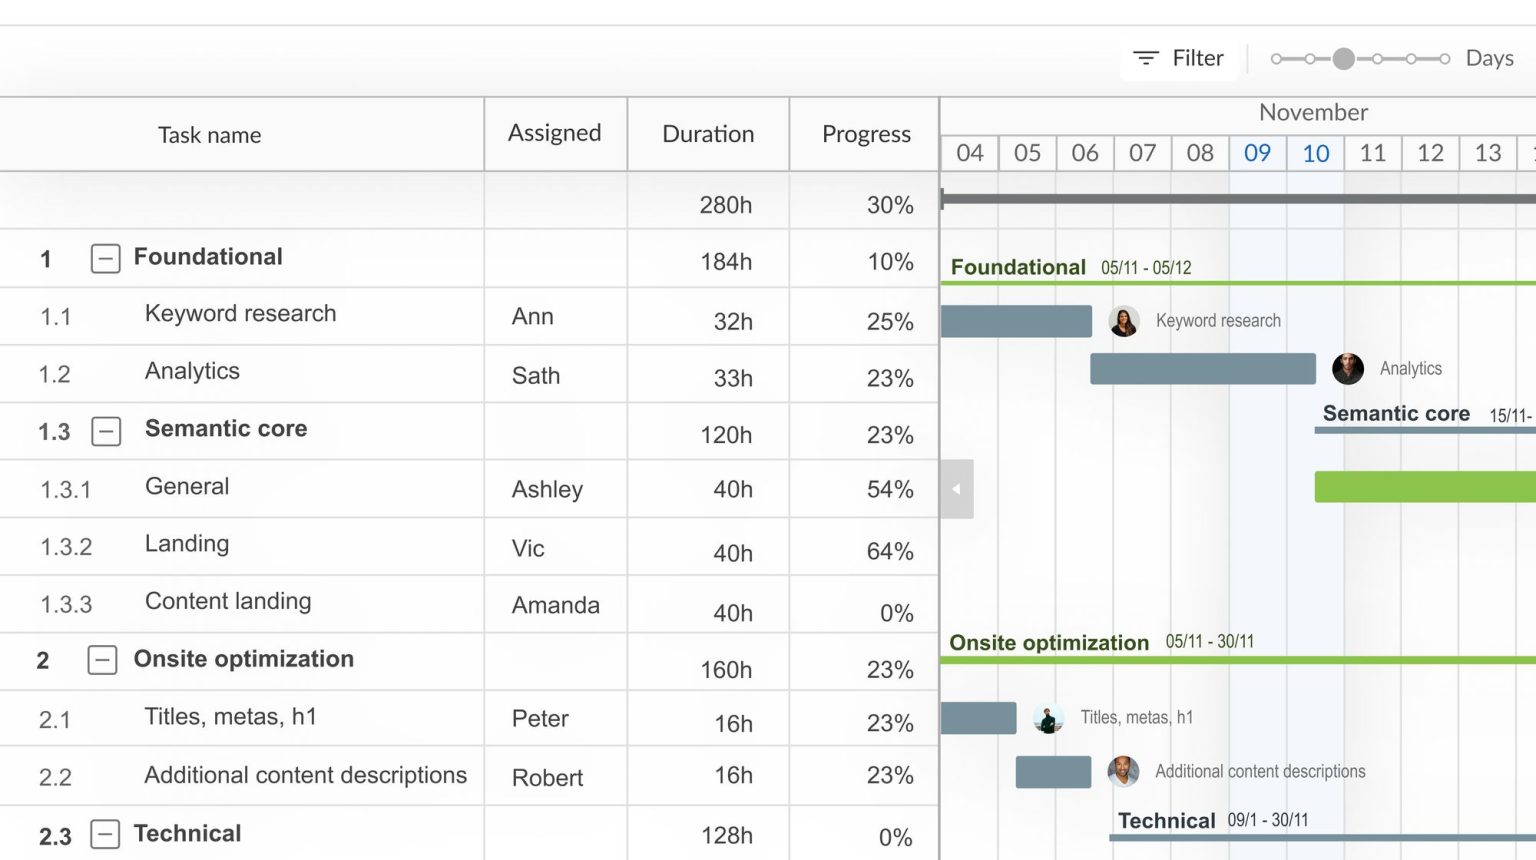The width and height of the screenshot is (1536, 860).
Task: Collapse the Onsite optimization group
Action: click(103, 660)
